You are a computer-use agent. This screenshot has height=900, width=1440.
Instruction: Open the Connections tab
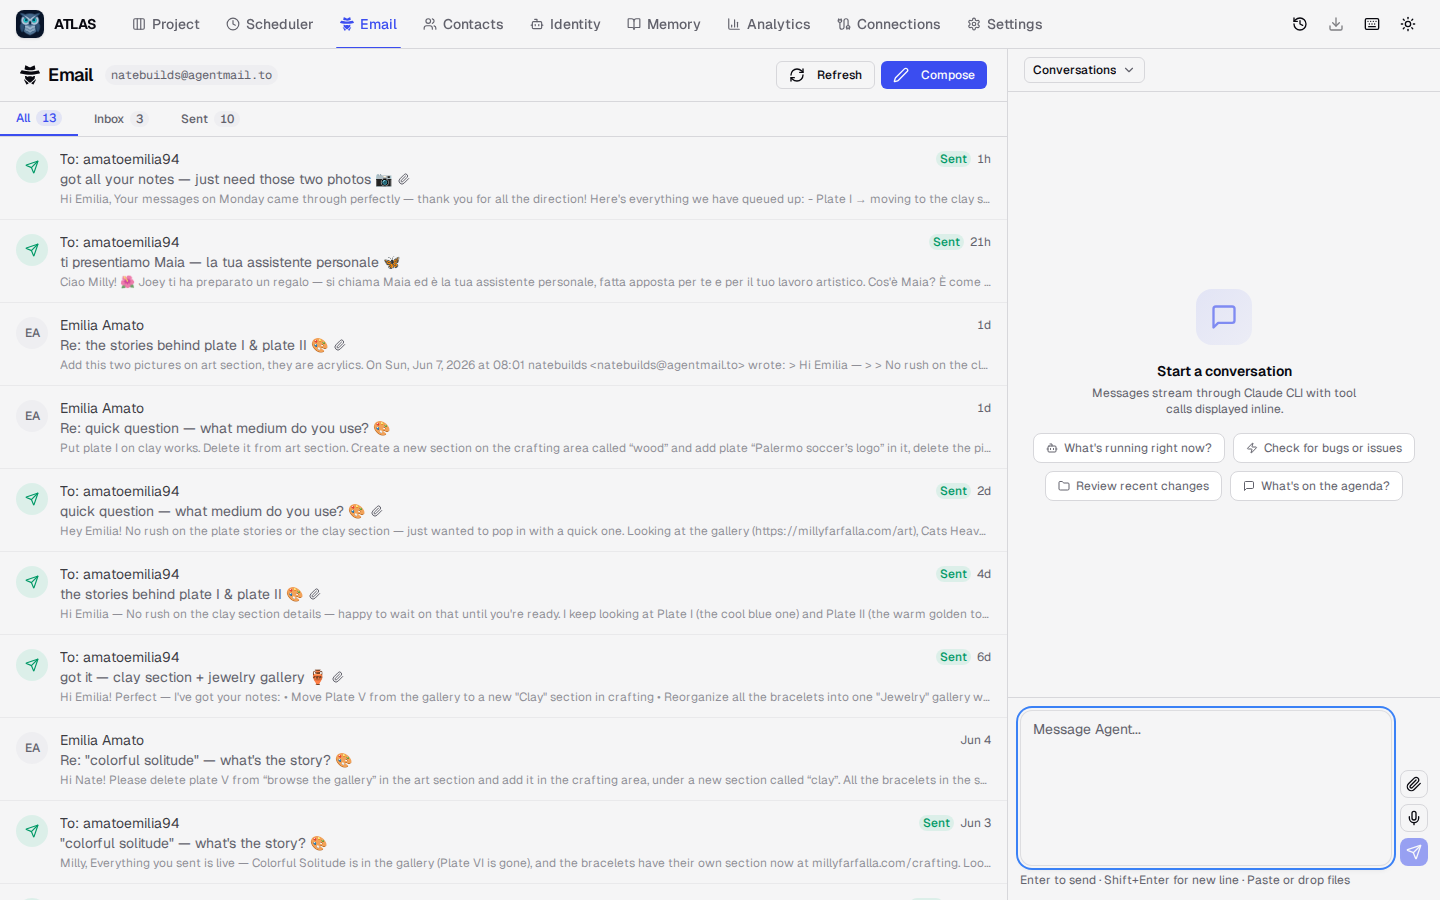(x=888, y=24)
